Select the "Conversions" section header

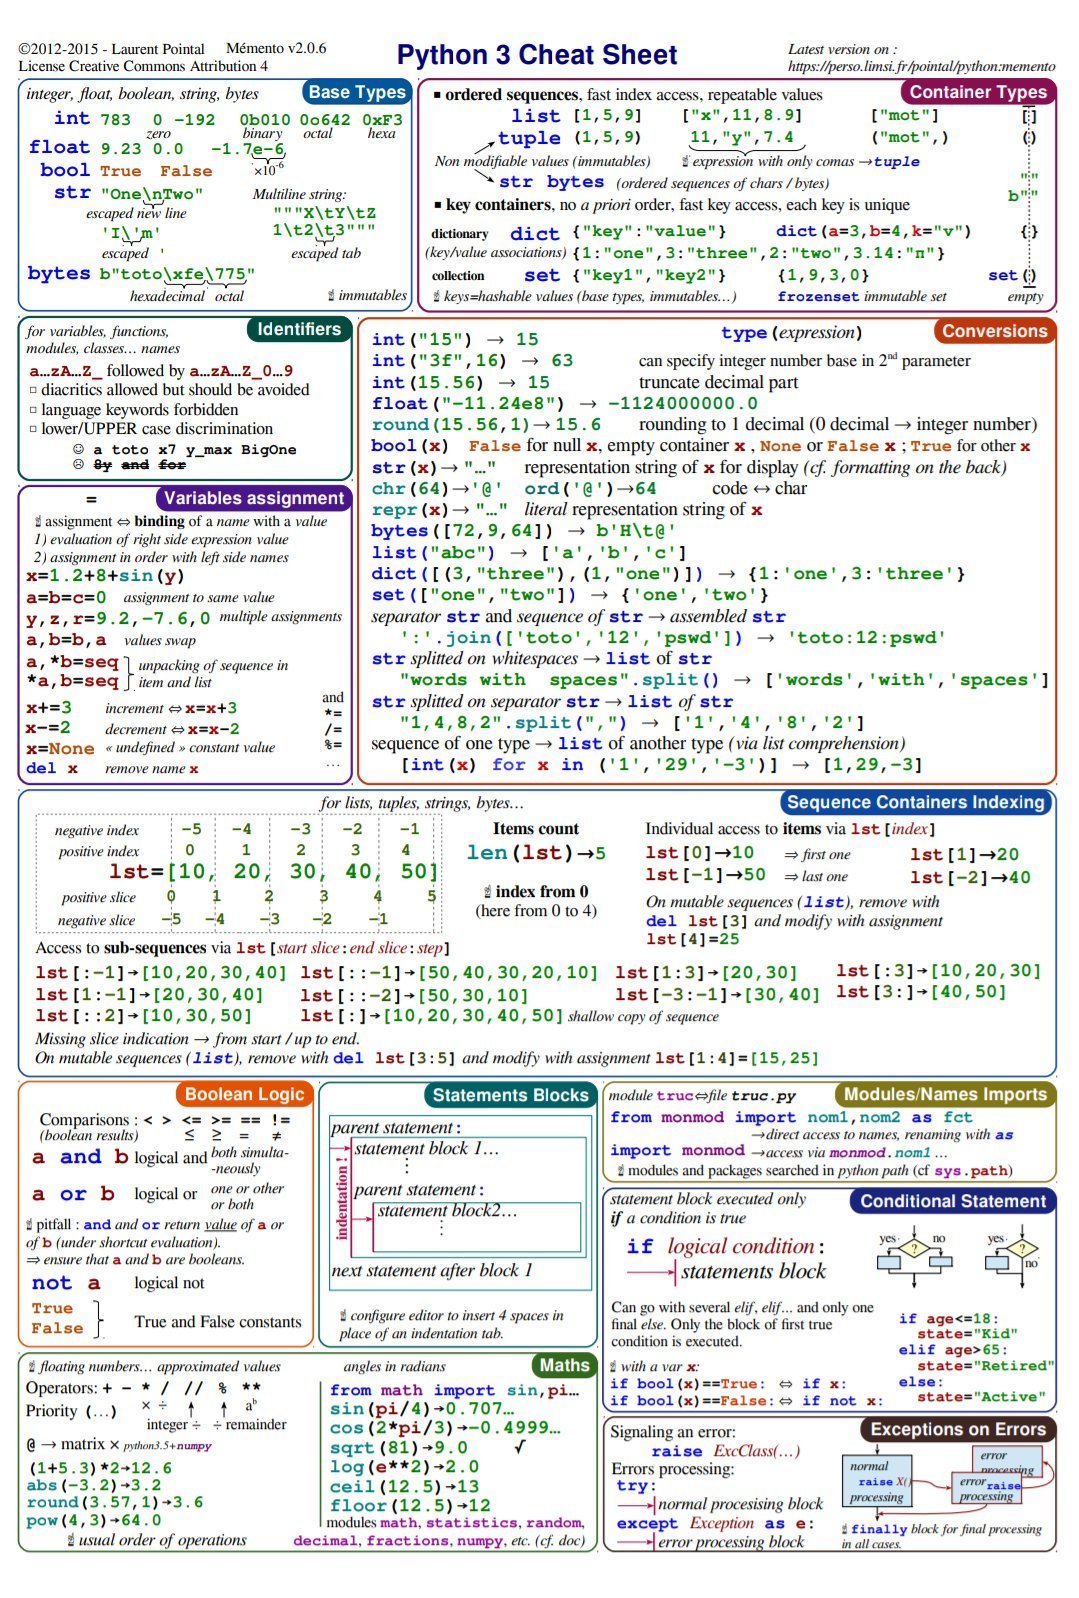[994, 331]
